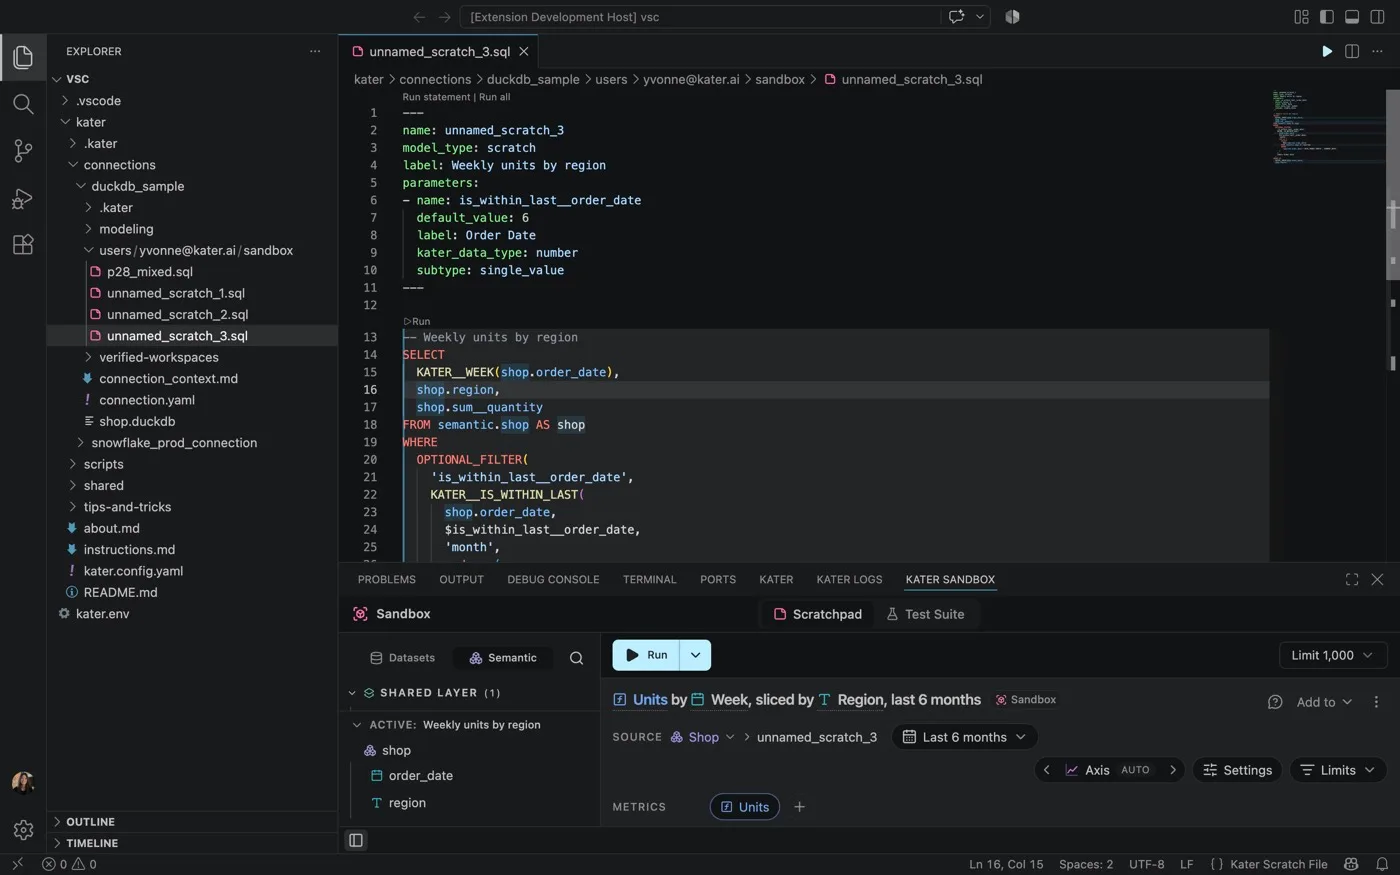Viewport: 1400px width, 875px height.
Task: Search the semantic layer with magnifier icon
Action: click(576, 658)
